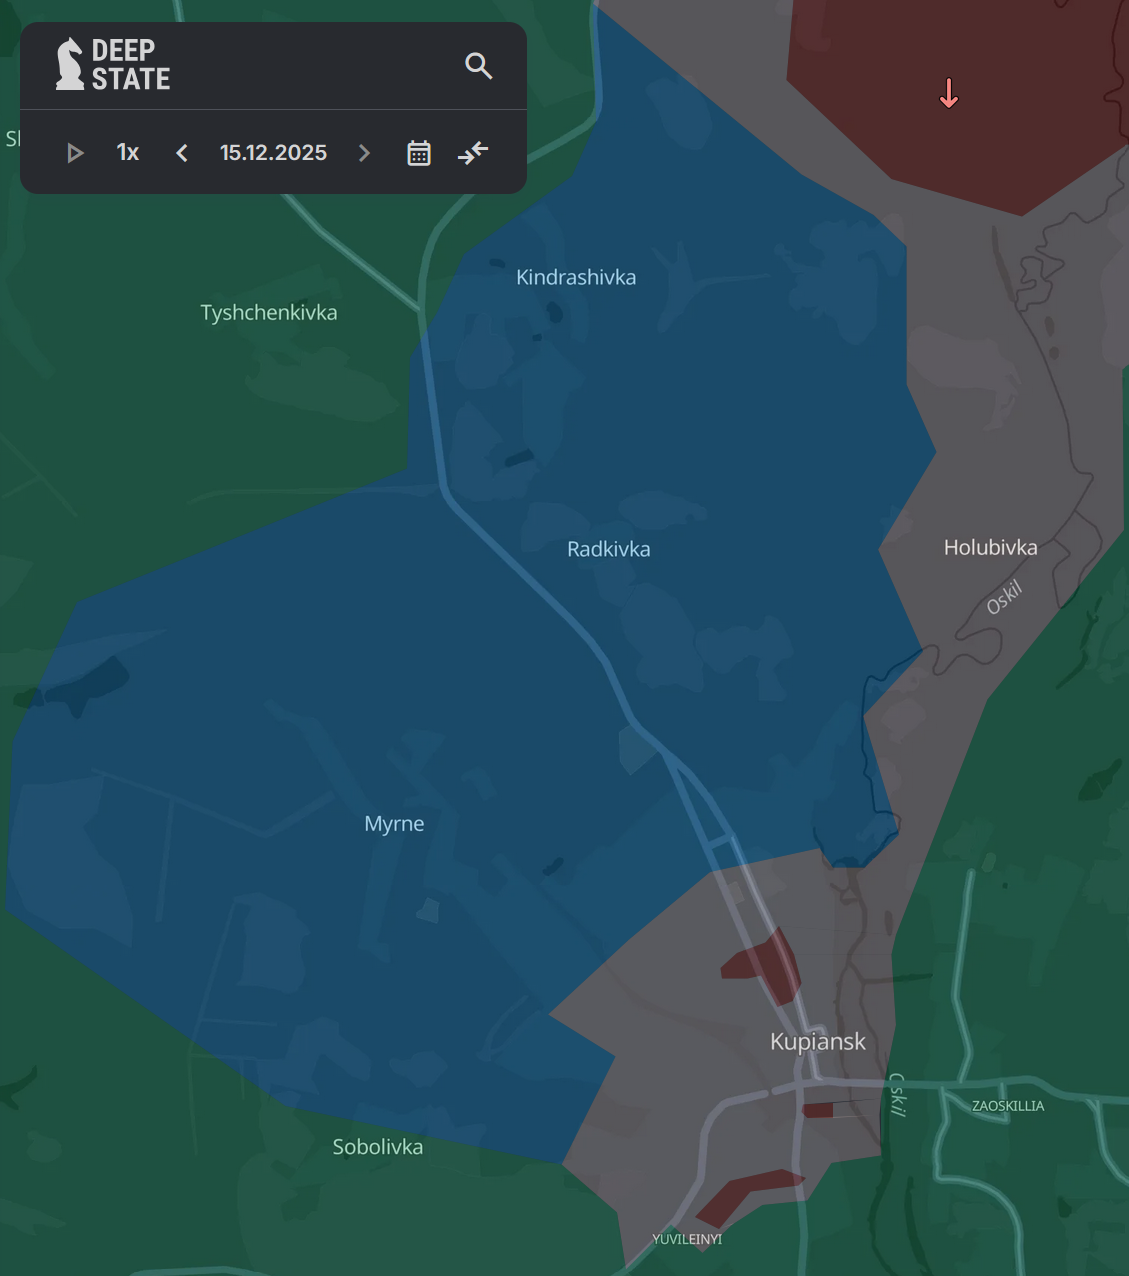Click the 15.12.2025 date field
Screen dimensions: 1129x1276
[273, 153]
